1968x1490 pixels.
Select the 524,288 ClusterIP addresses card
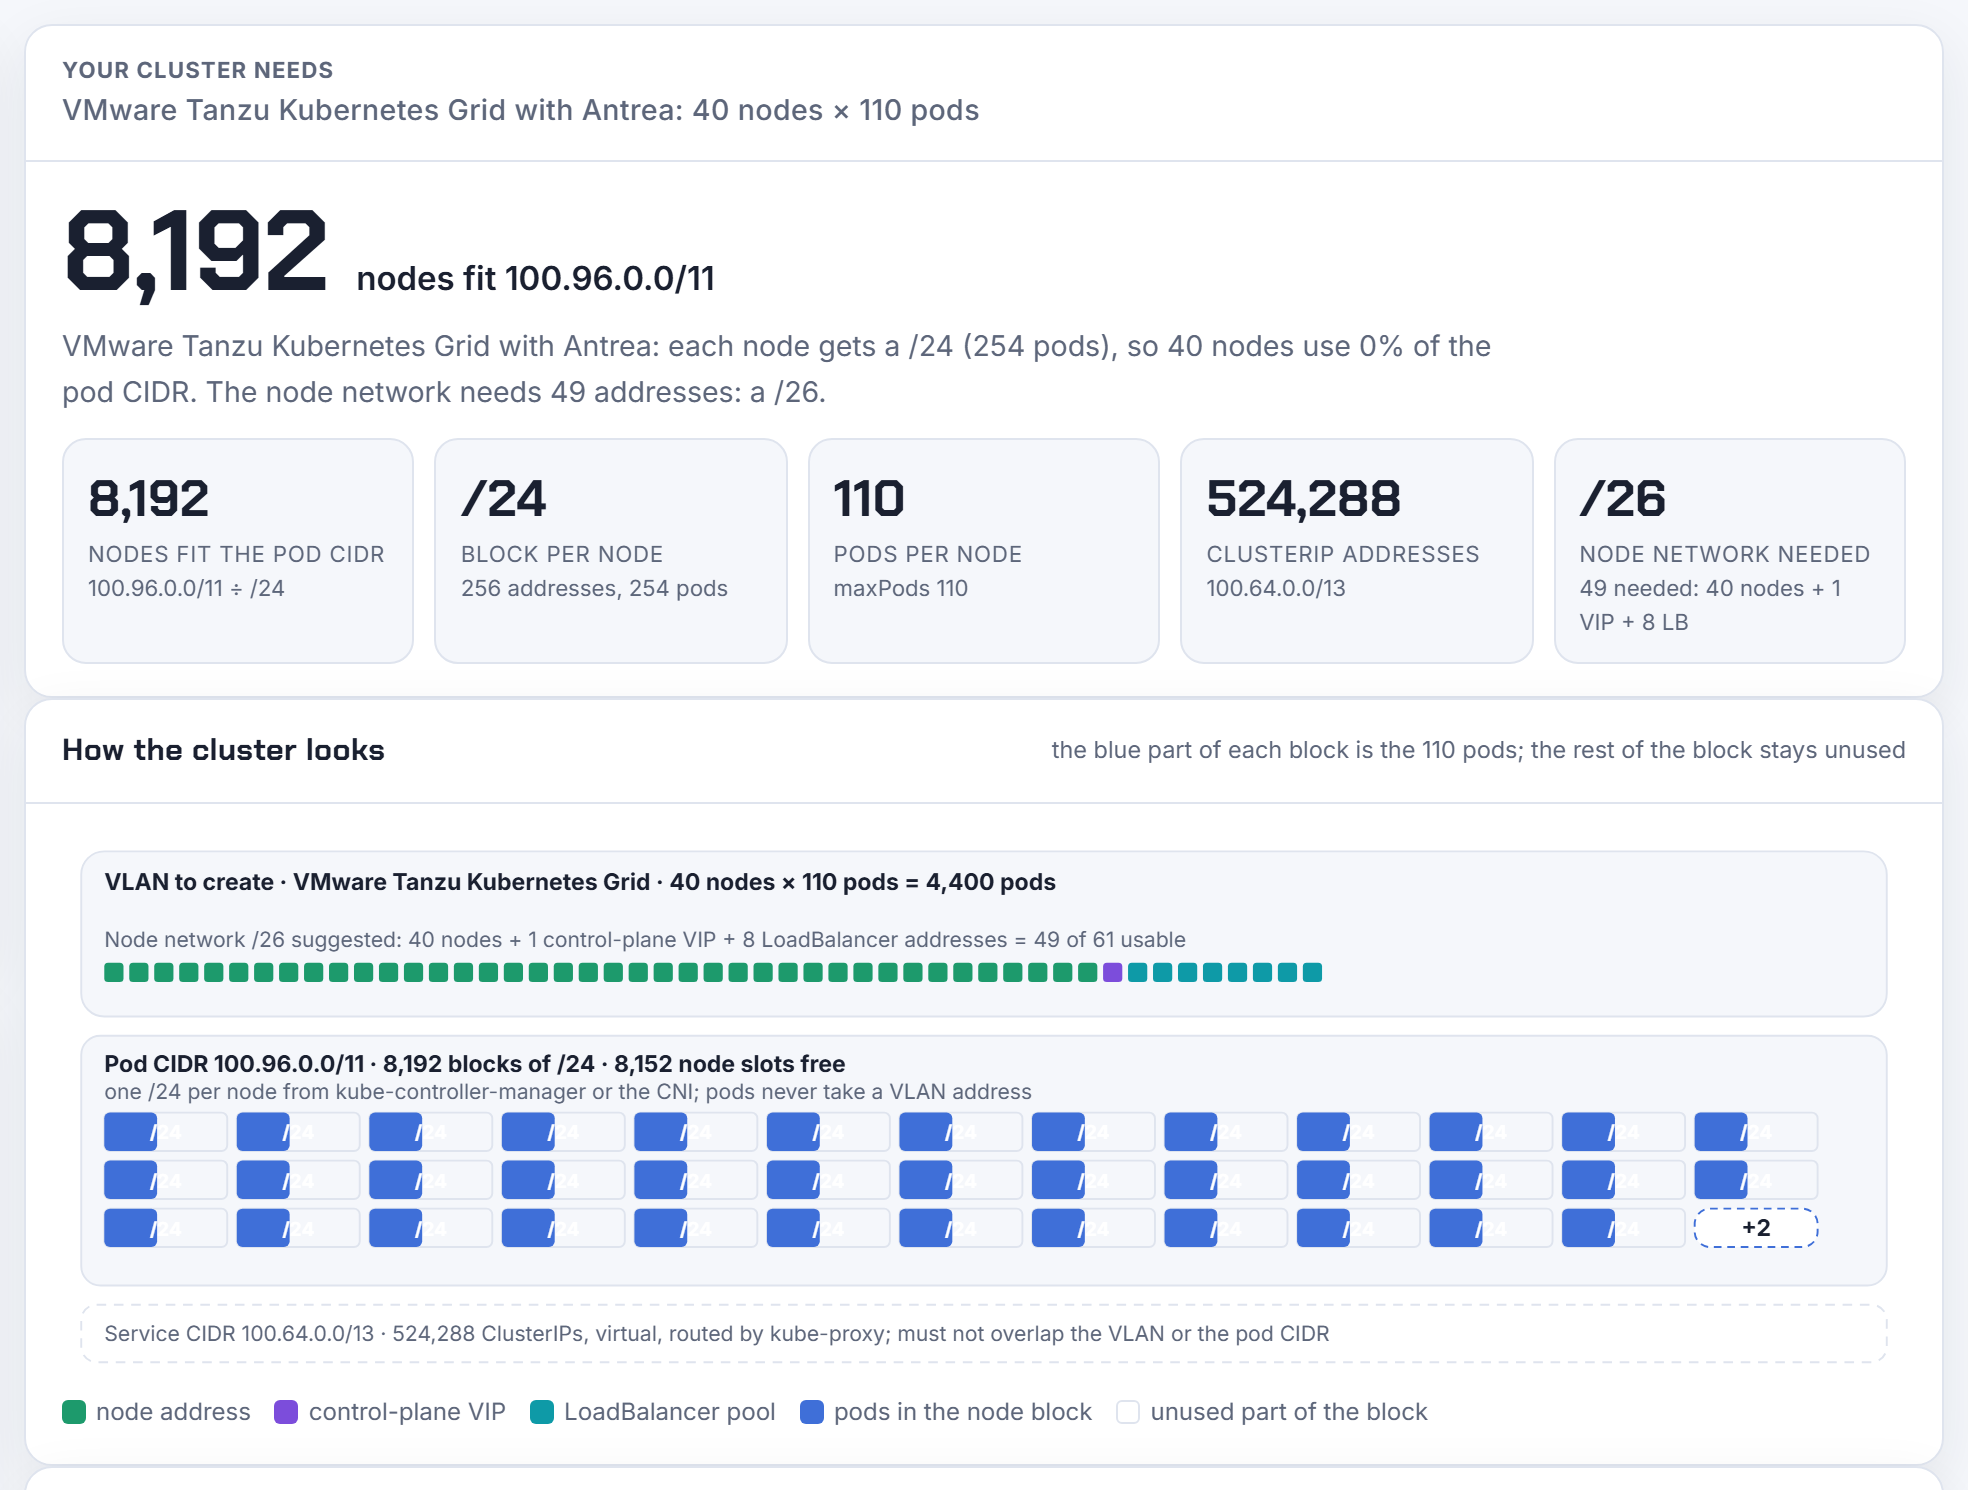coord(1357,551)
